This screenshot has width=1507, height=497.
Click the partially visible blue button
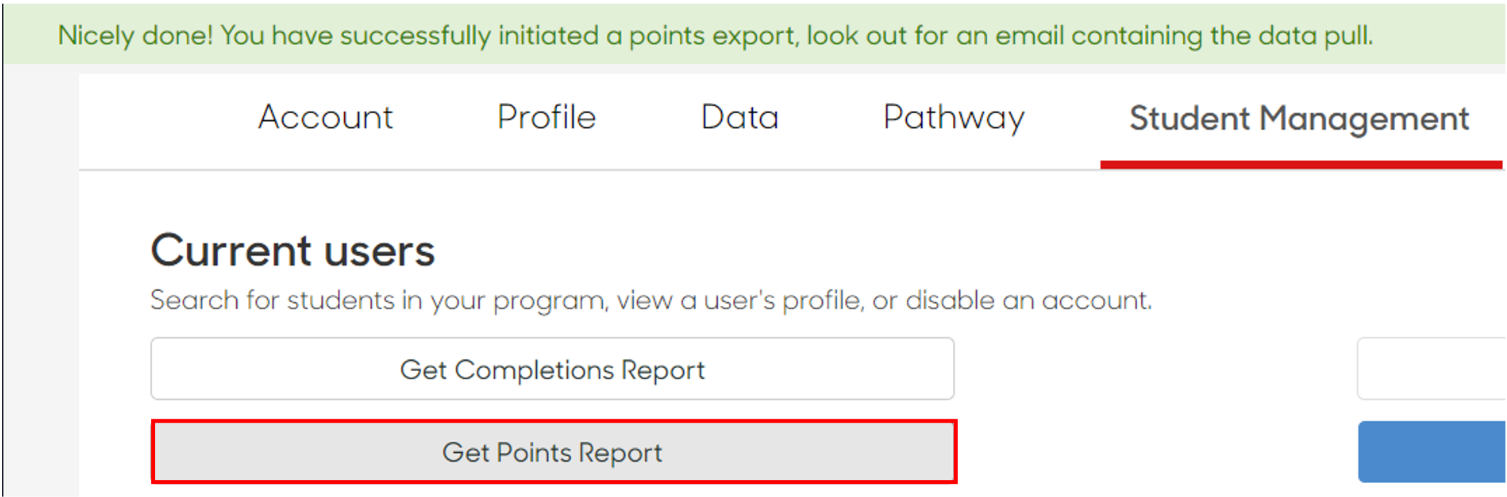tap(1432, 452)
